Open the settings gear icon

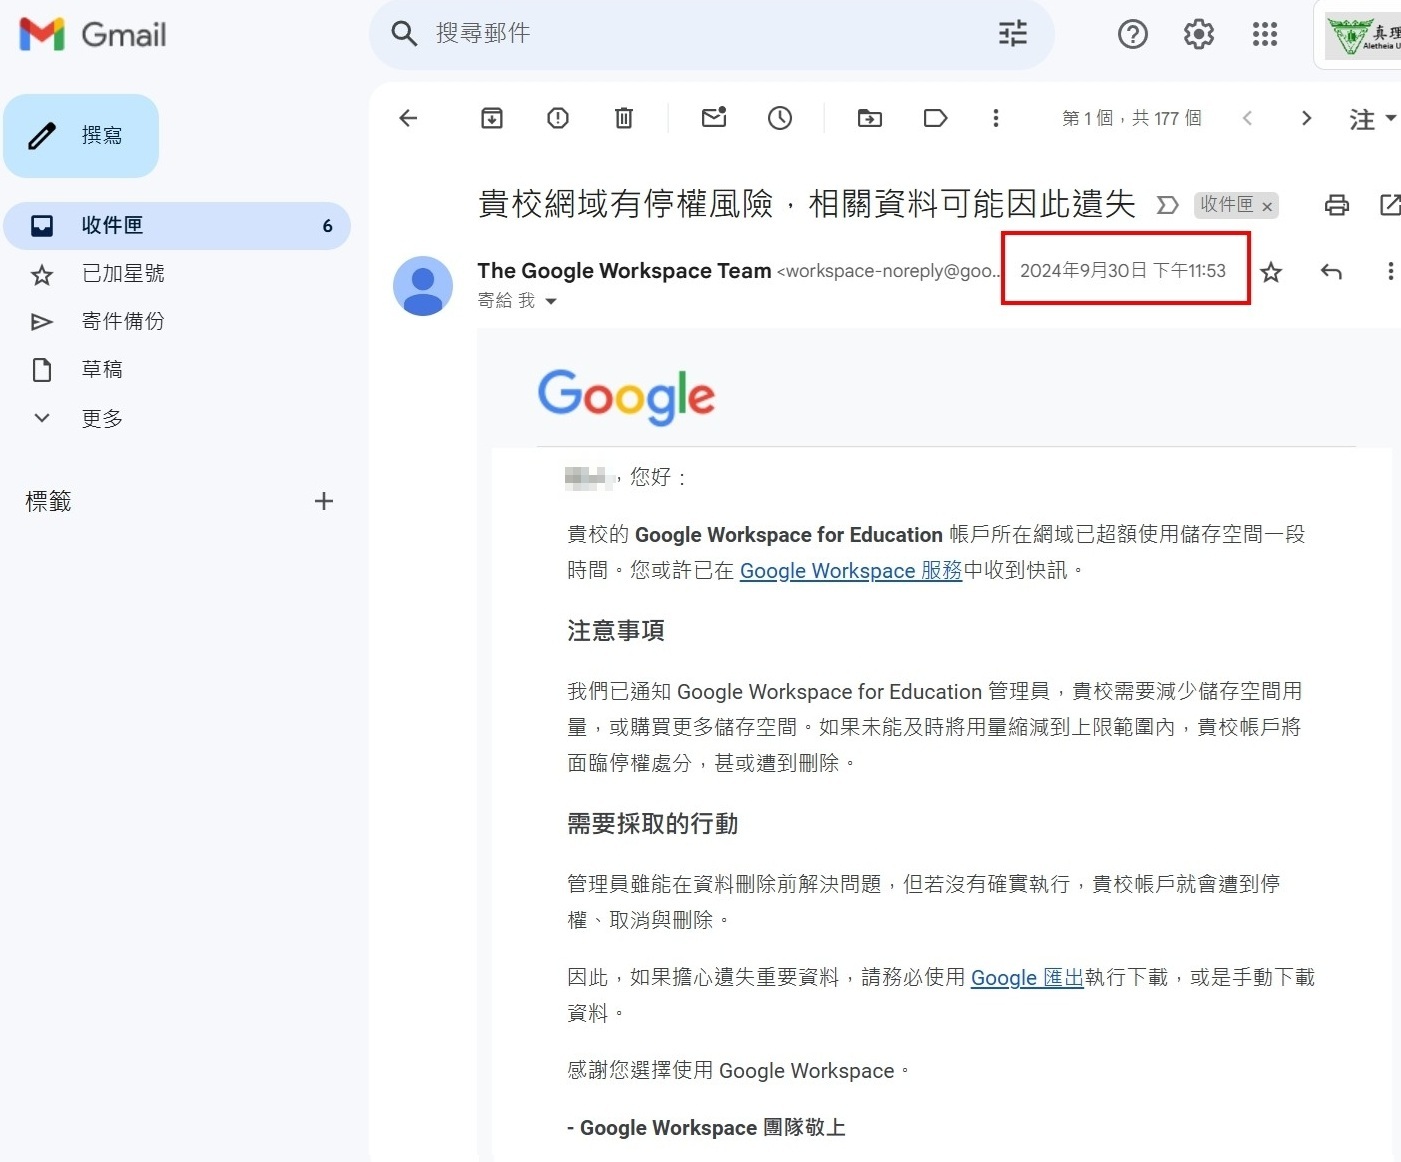pos(1199,35)
